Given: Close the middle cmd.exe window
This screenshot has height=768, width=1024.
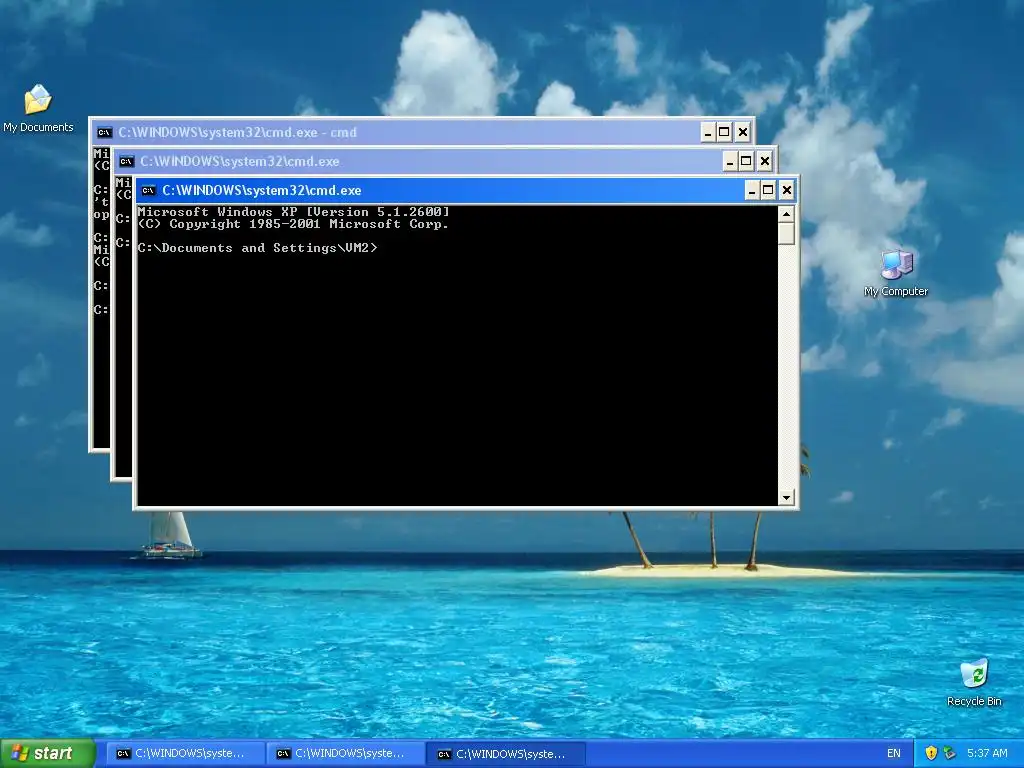Looking at the screenshot, I should pos(765,161).
